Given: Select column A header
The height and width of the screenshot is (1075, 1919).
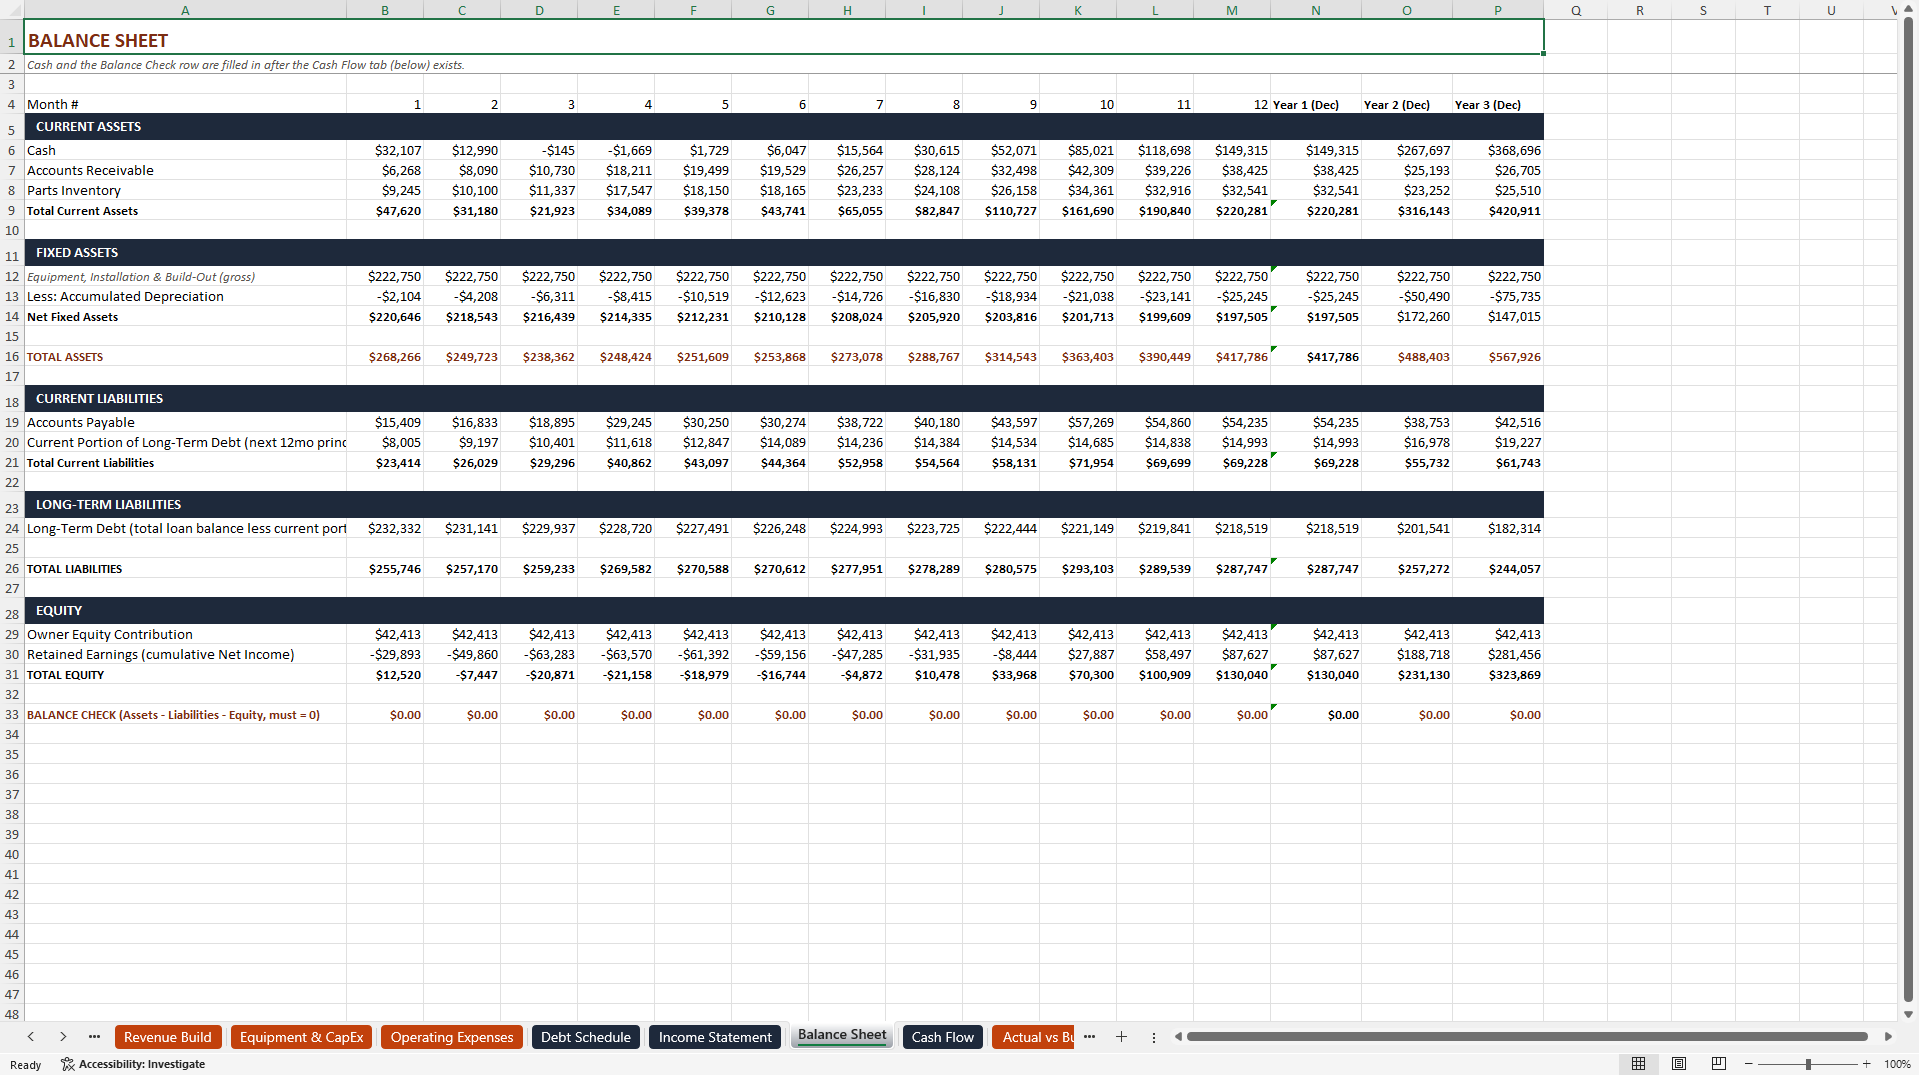Looking at the screenshot, I should [x=185, y=10].
